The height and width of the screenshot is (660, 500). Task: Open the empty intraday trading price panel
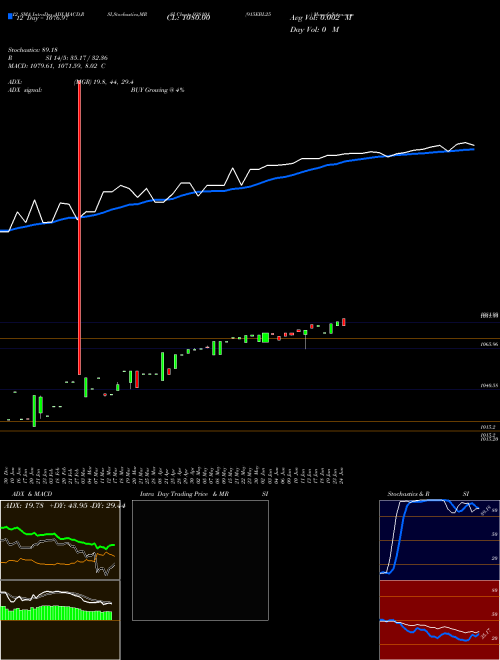click(x=200, y=560)
